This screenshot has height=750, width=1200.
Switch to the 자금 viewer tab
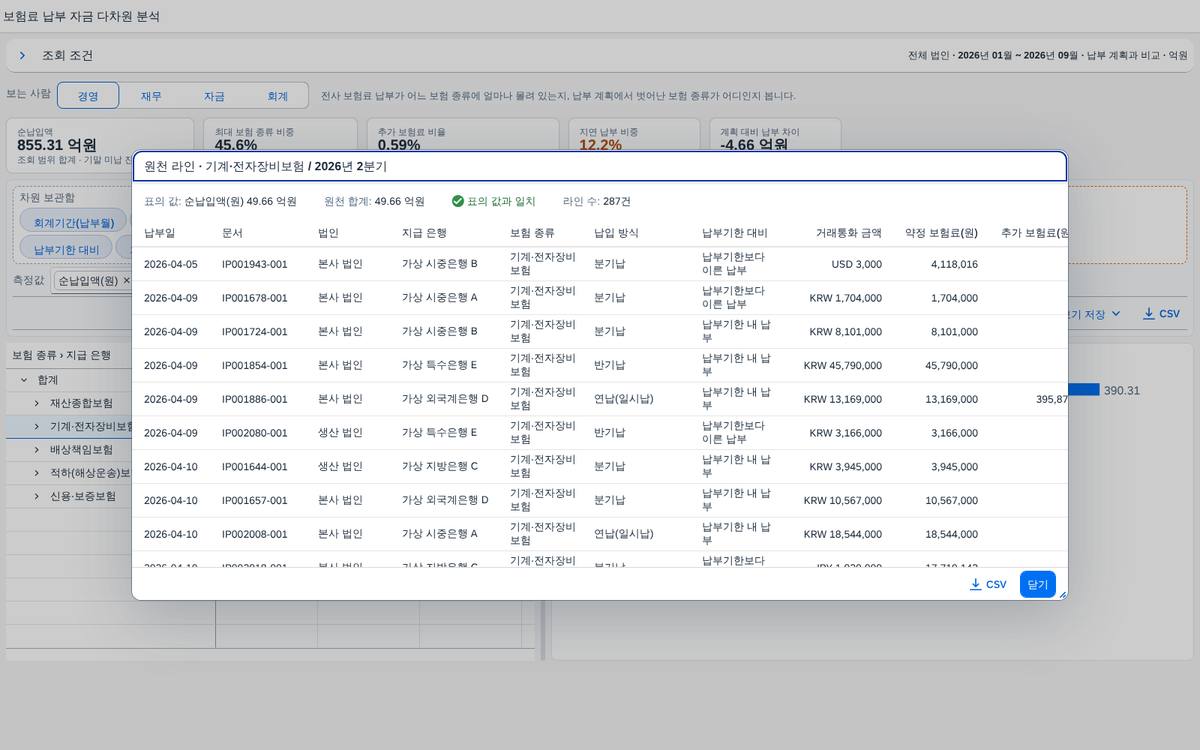click(214, 96)
